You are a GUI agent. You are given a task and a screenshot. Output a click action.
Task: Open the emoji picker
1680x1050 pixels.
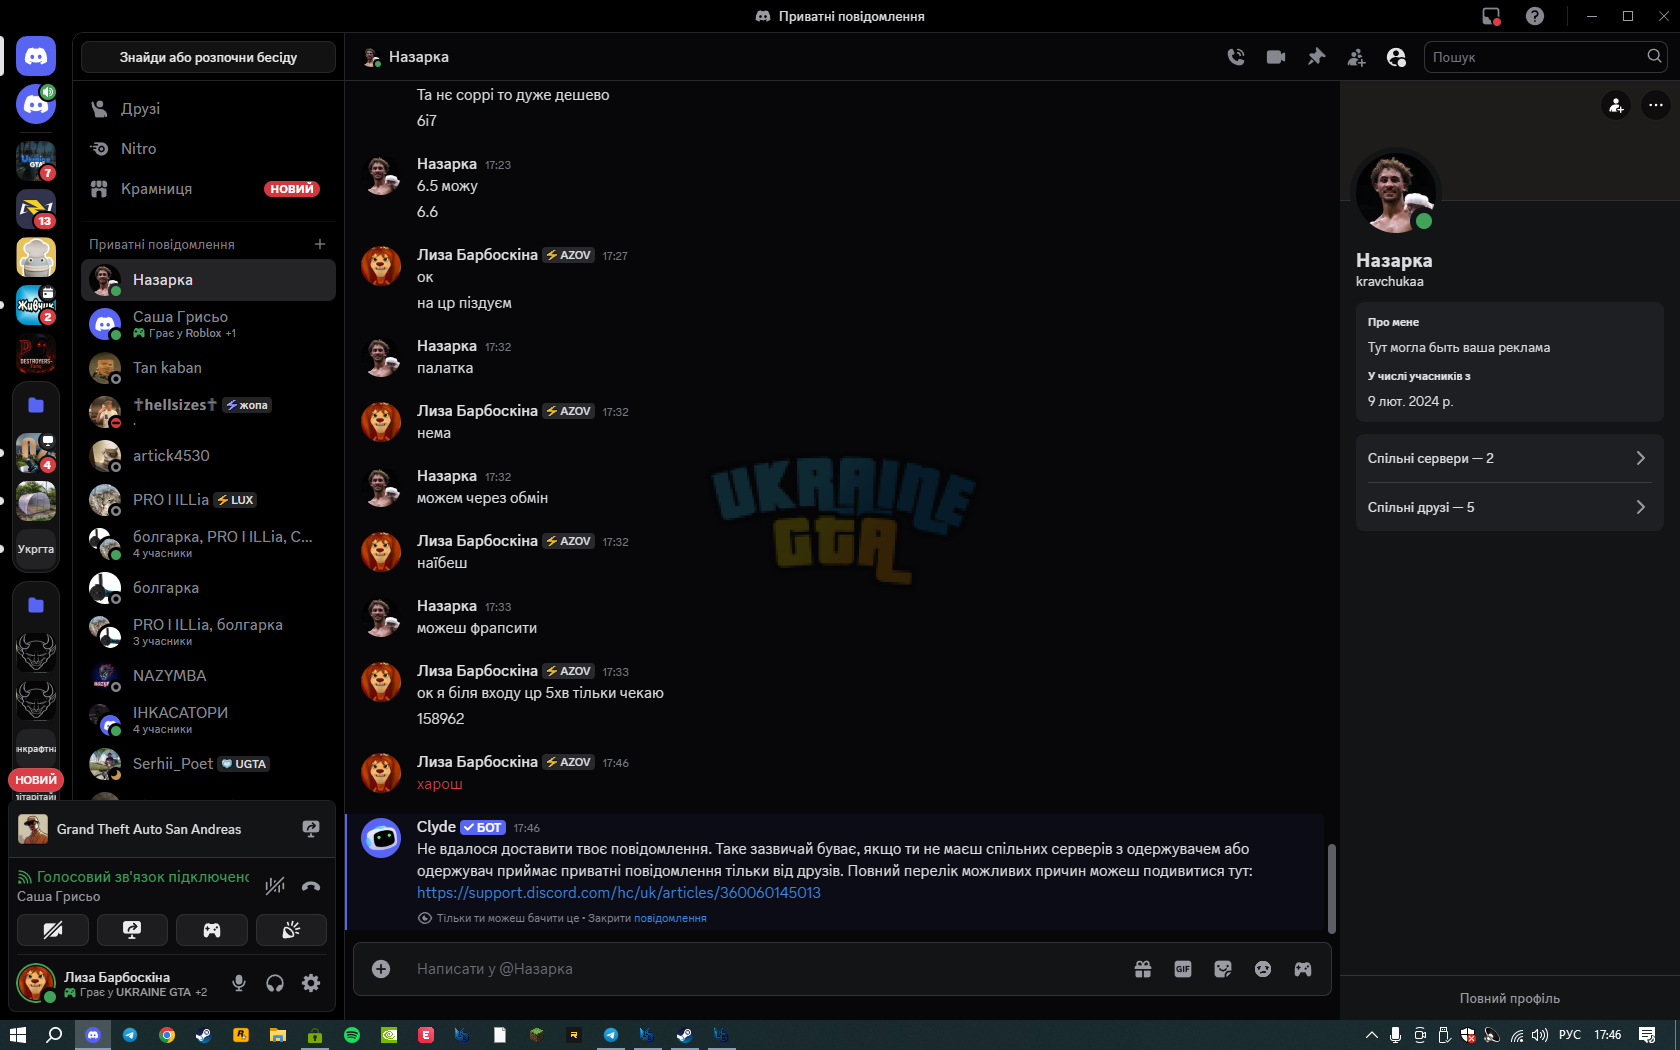point(1263,969)
